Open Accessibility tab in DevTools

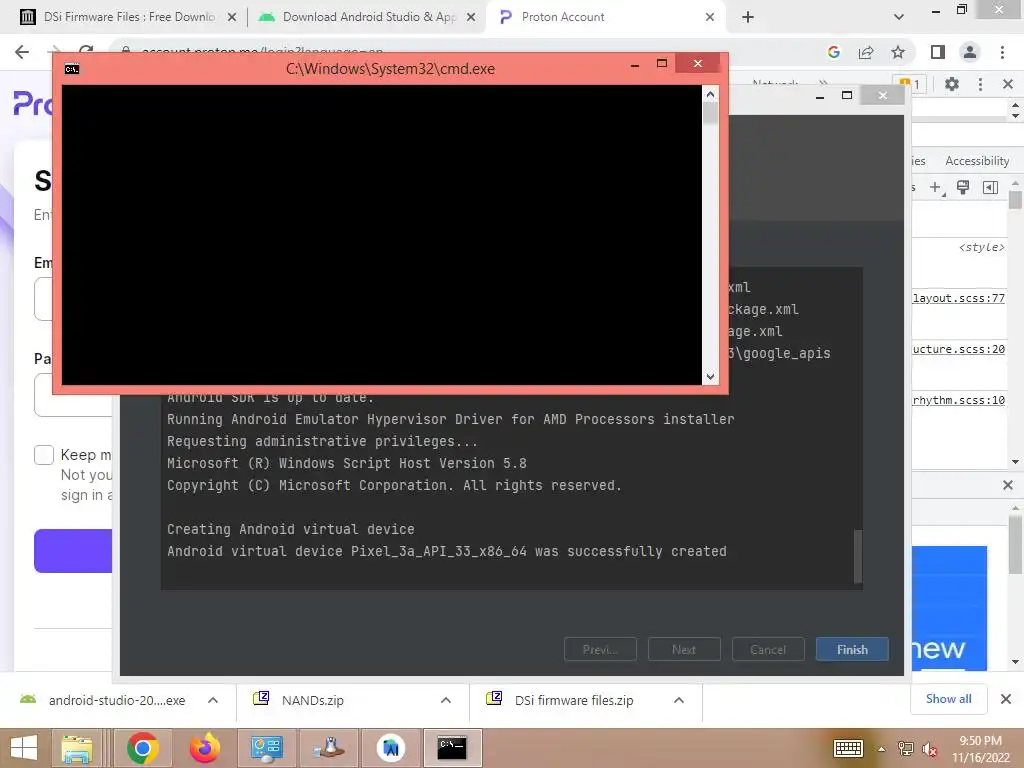(x=977, y=161)
